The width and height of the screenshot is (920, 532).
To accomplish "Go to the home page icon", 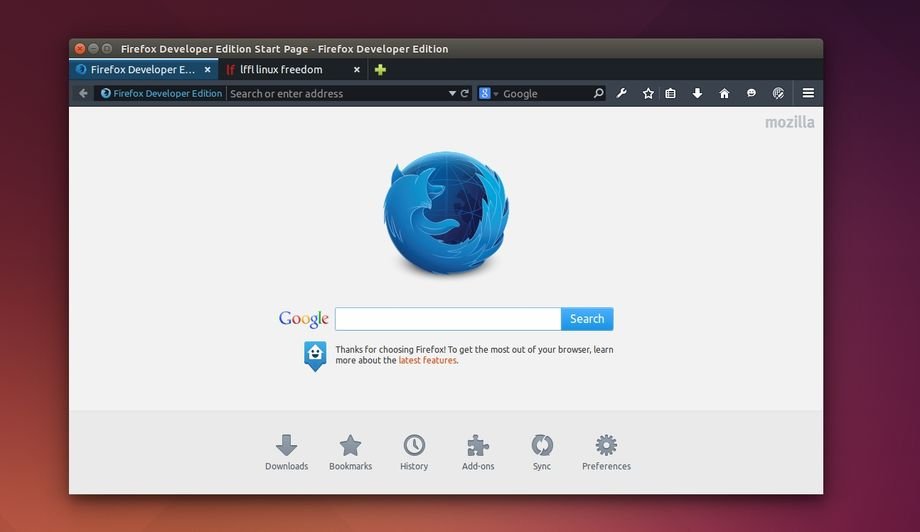I will 724,93.
